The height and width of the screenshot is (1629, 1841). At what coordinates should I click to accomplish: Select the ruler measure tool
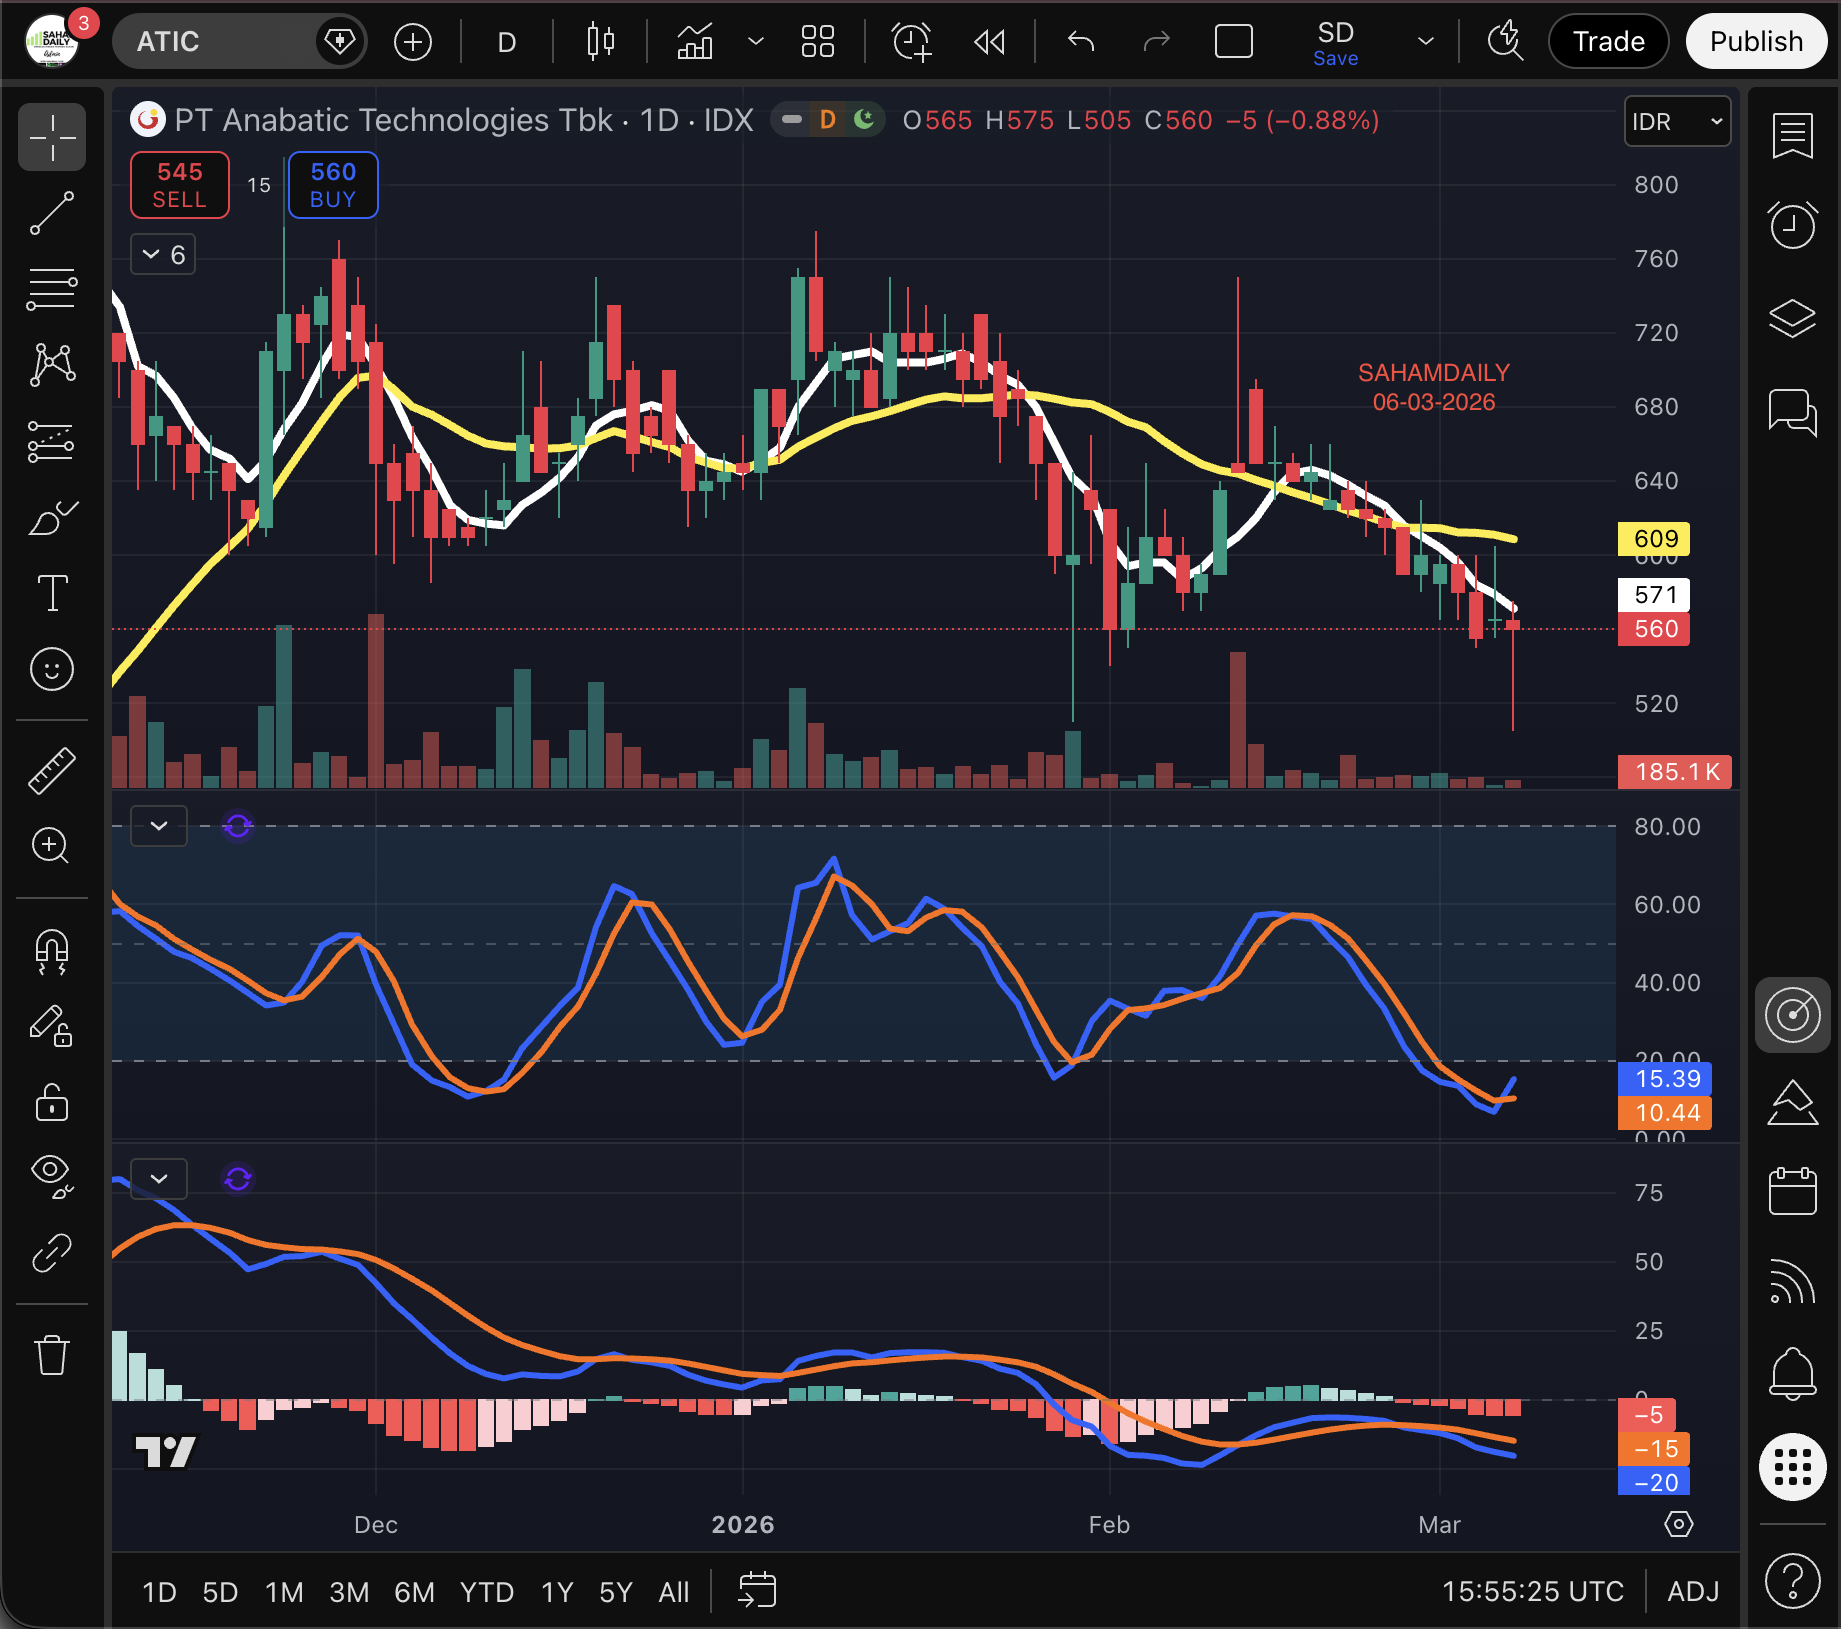click(52, 770)
